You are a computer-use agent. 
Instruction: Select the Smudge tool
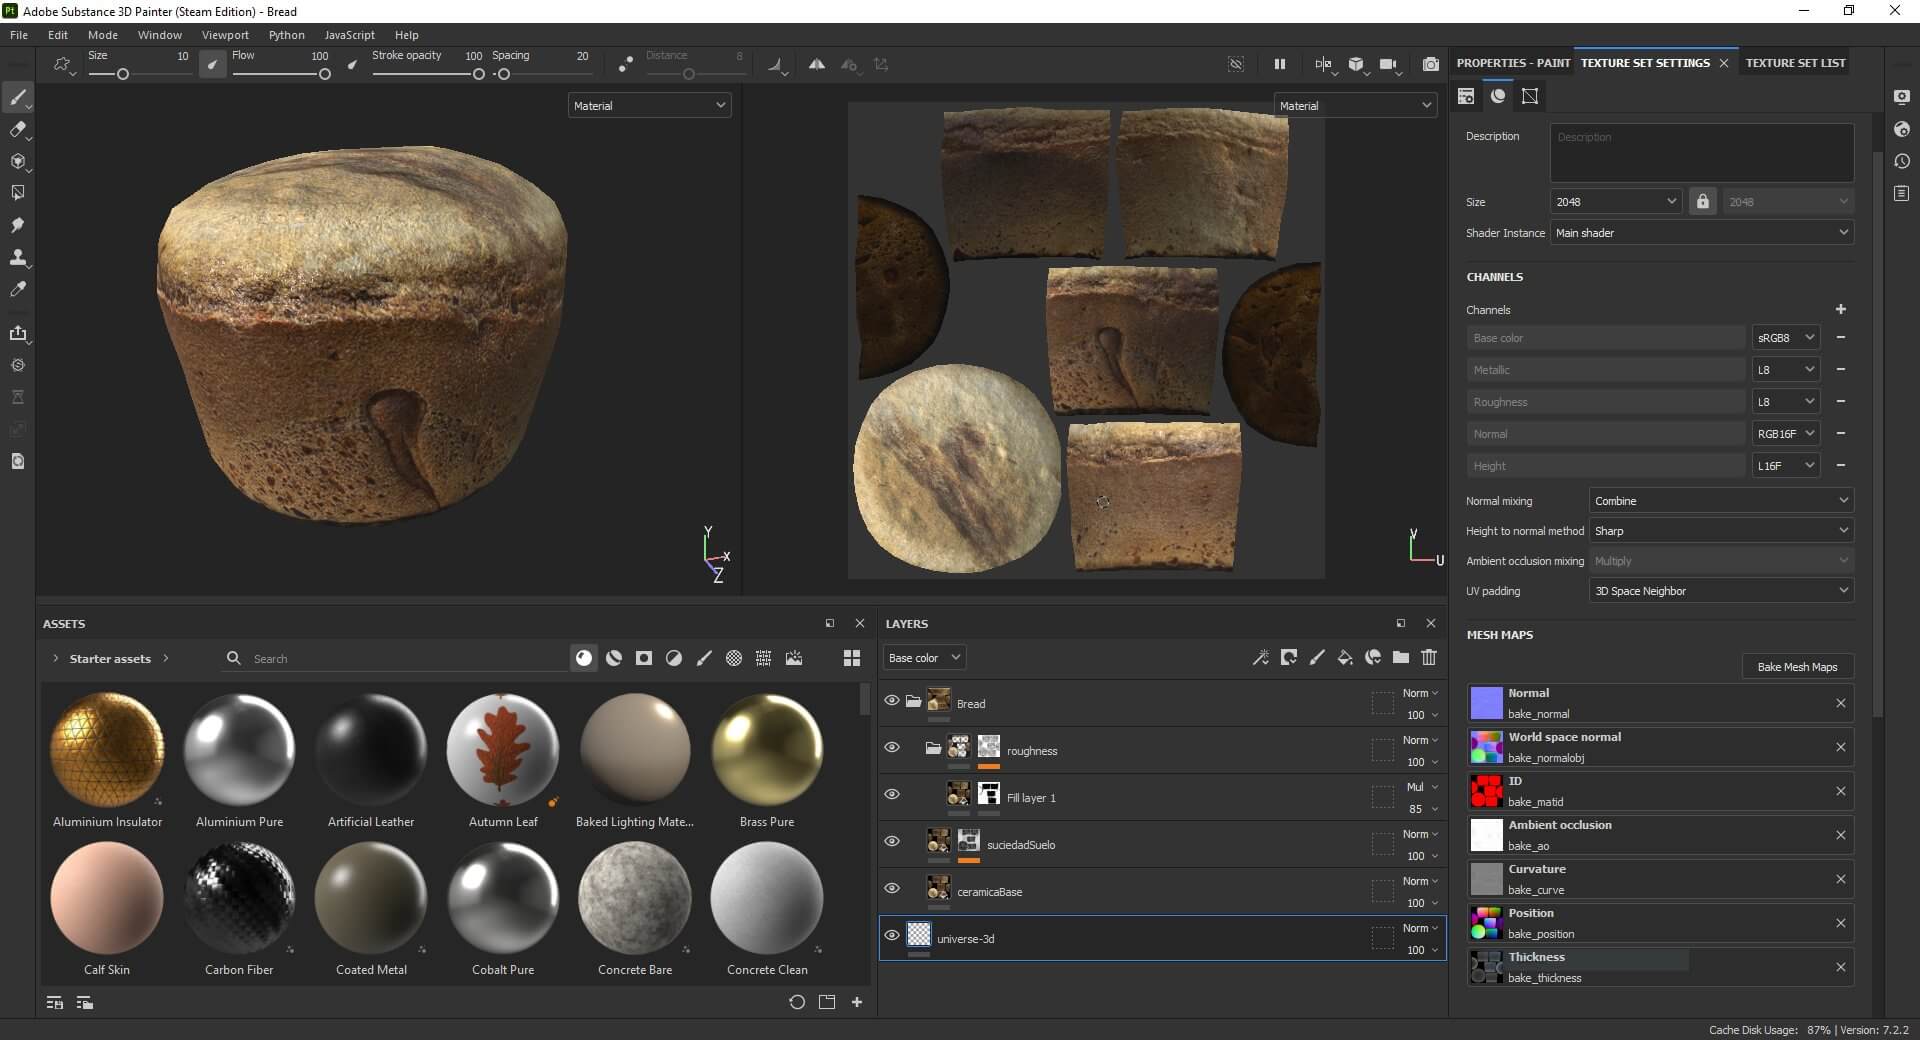pyautogui.click(x=17, y=225)
